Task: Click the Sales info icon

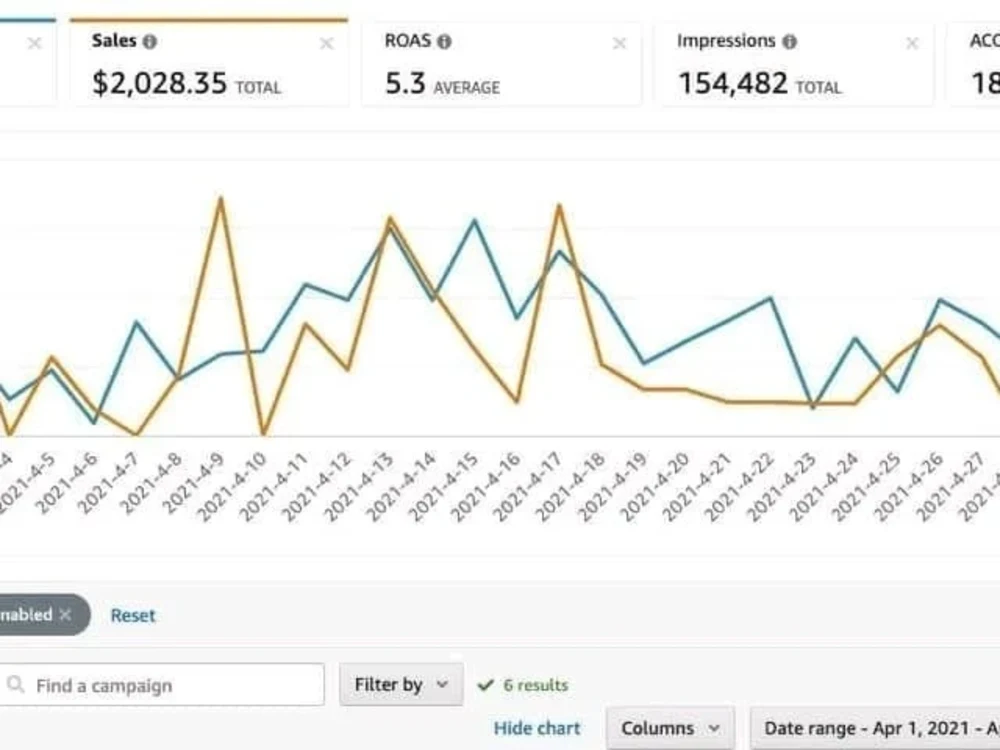Action: (x=150, y=42)
